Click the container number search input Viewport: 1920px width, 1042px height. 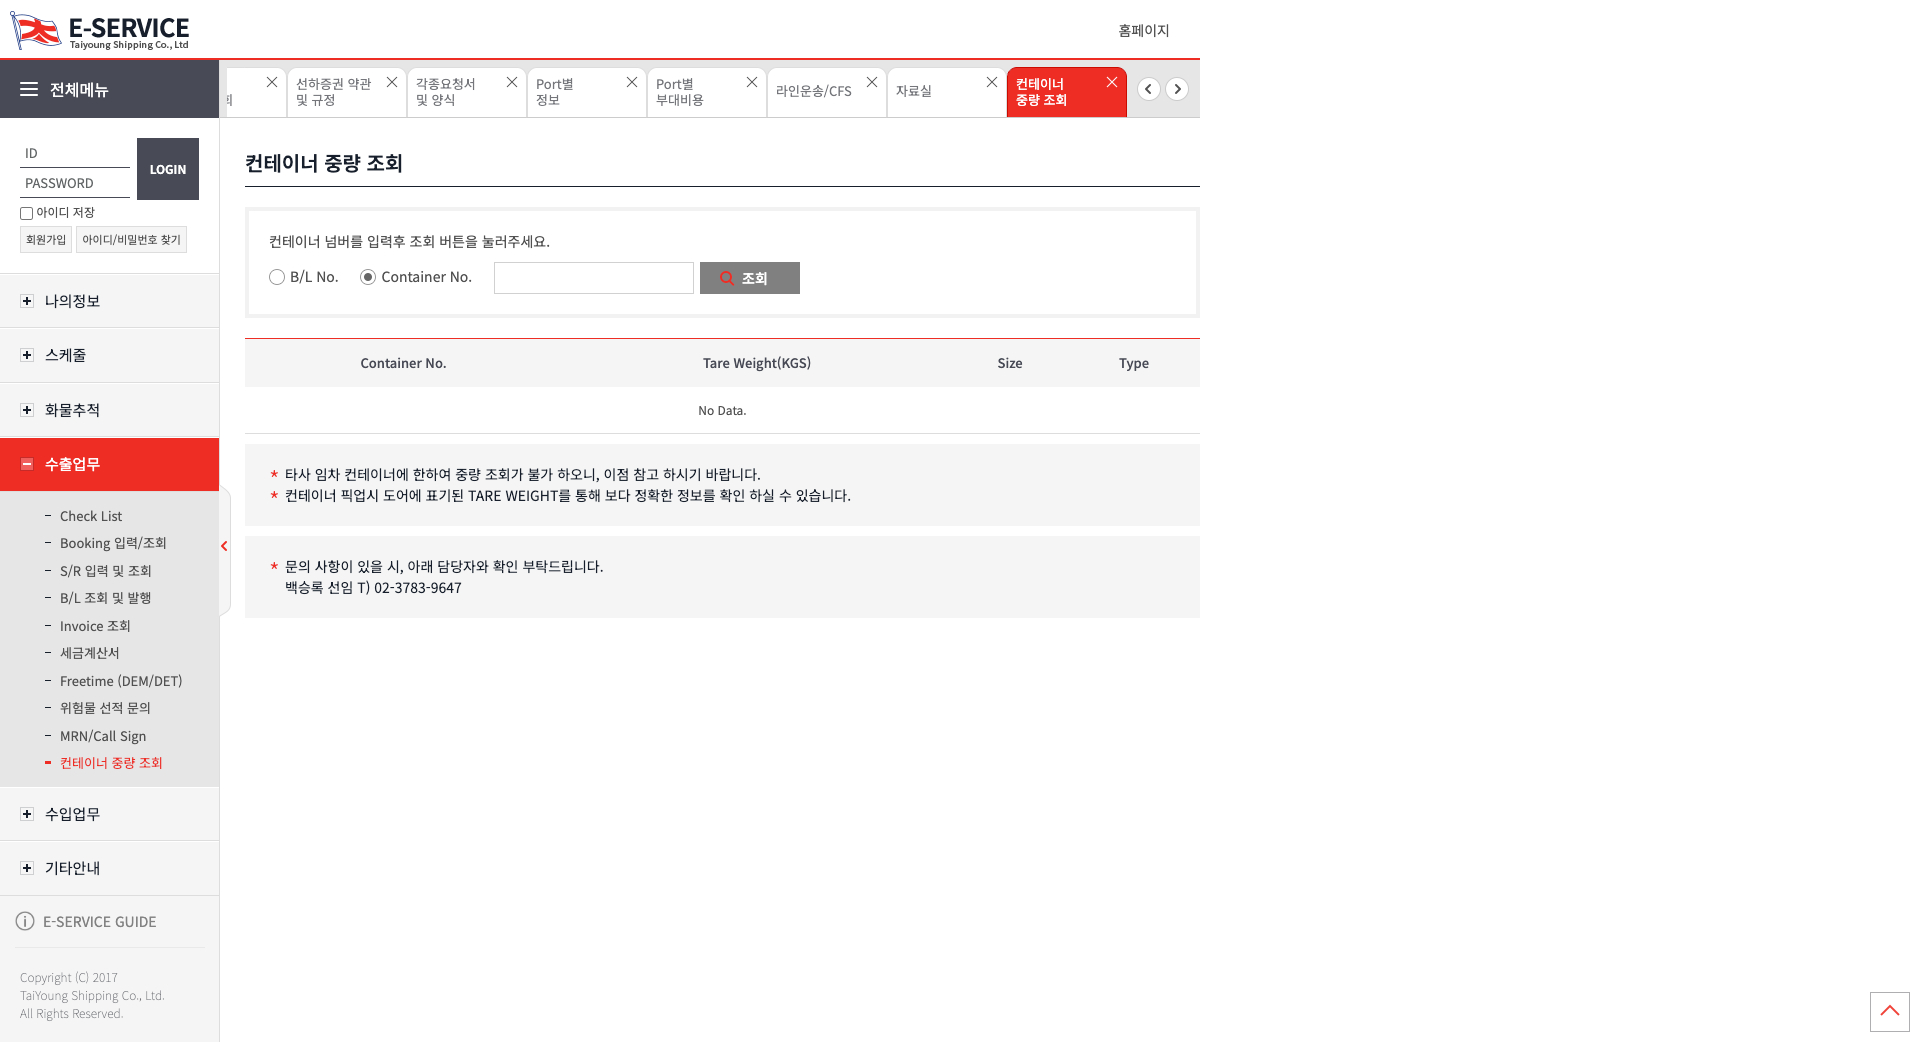tap(594, 278)
